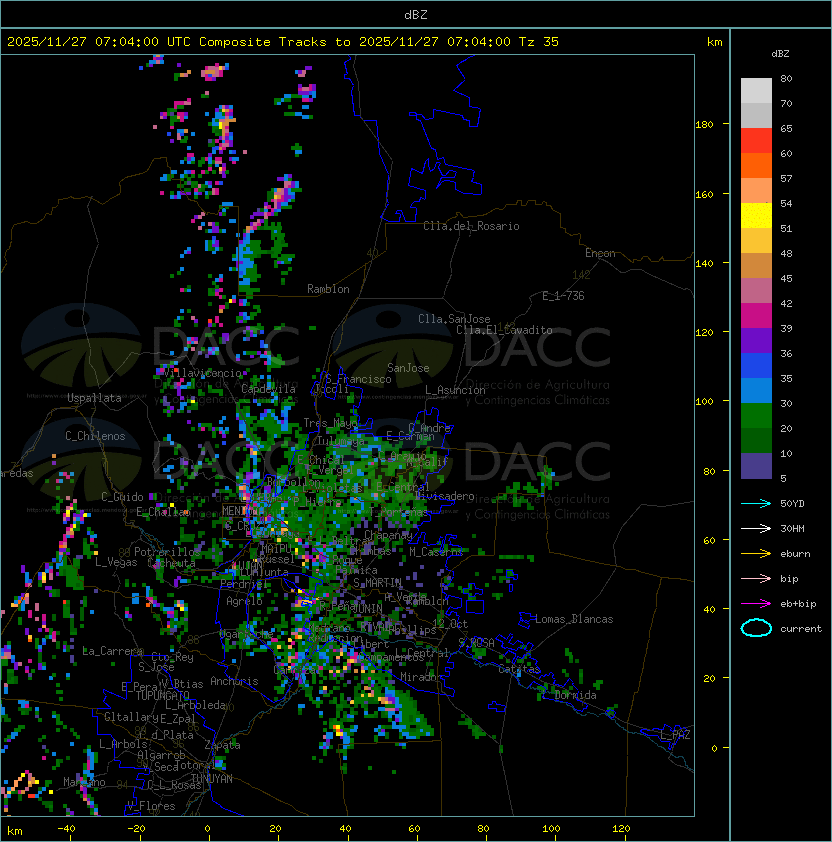The width and height of the screenshot is (832, 842).
Task: Select the slate purple 5-10 dBZ swatch
Action: pyautogui.click(x=756, y=466)
